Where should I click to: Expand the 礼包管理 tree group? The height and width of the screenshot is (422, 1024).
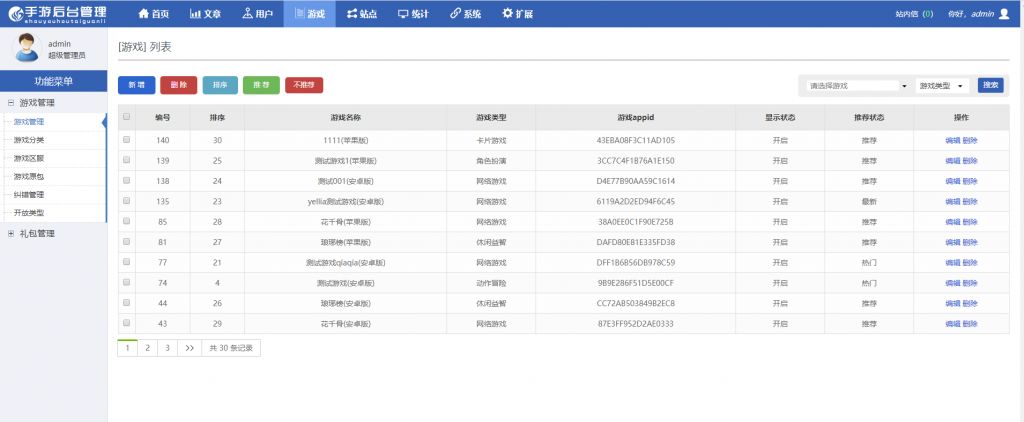pyautogui.click(x=10, y=233)
